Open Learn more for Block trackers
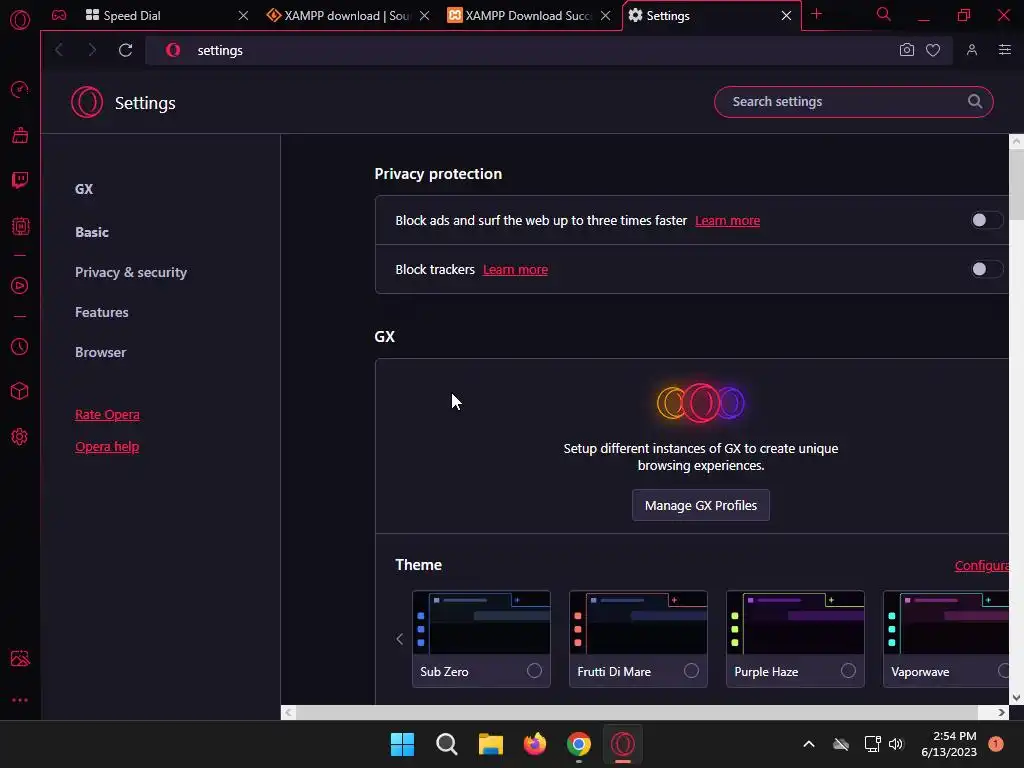This screenshot has width=1024, height=768. tap(515, 270)
